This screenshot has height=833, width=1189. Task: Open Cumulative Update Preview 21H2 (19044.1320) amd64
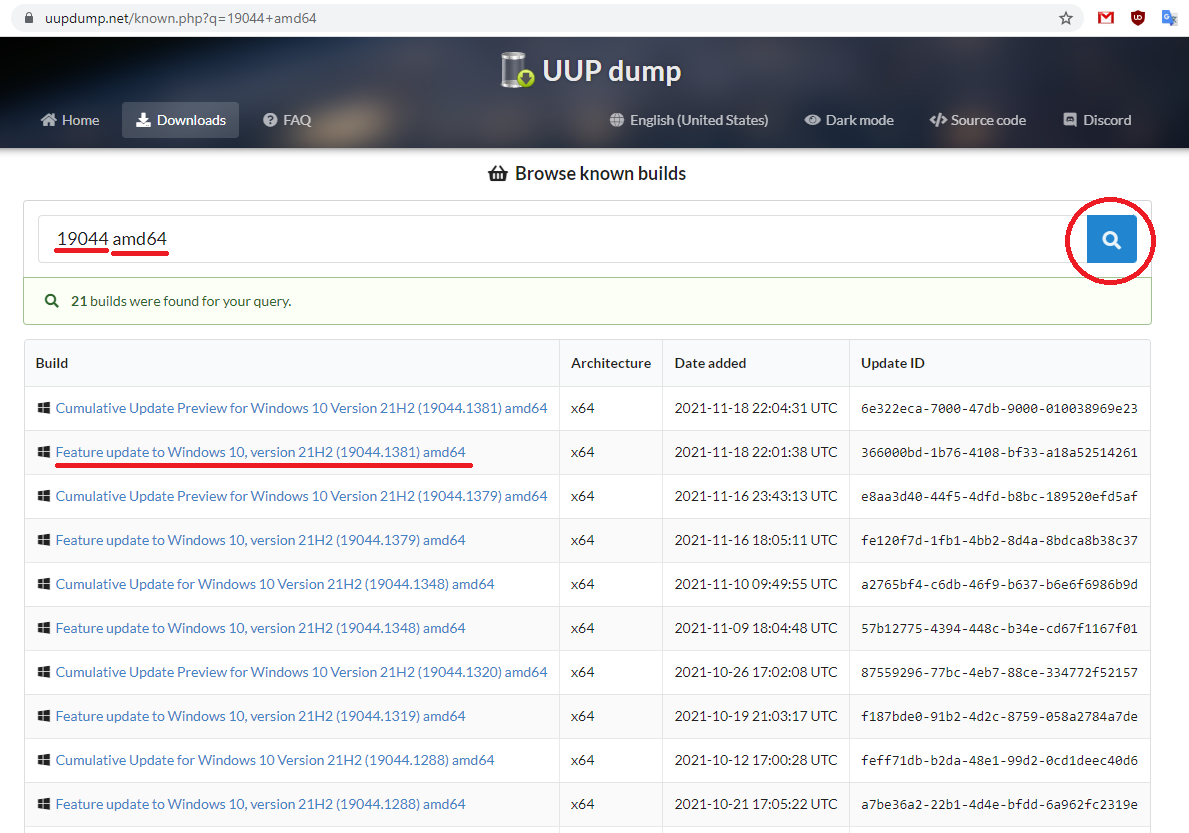click(x=301, y=672)
